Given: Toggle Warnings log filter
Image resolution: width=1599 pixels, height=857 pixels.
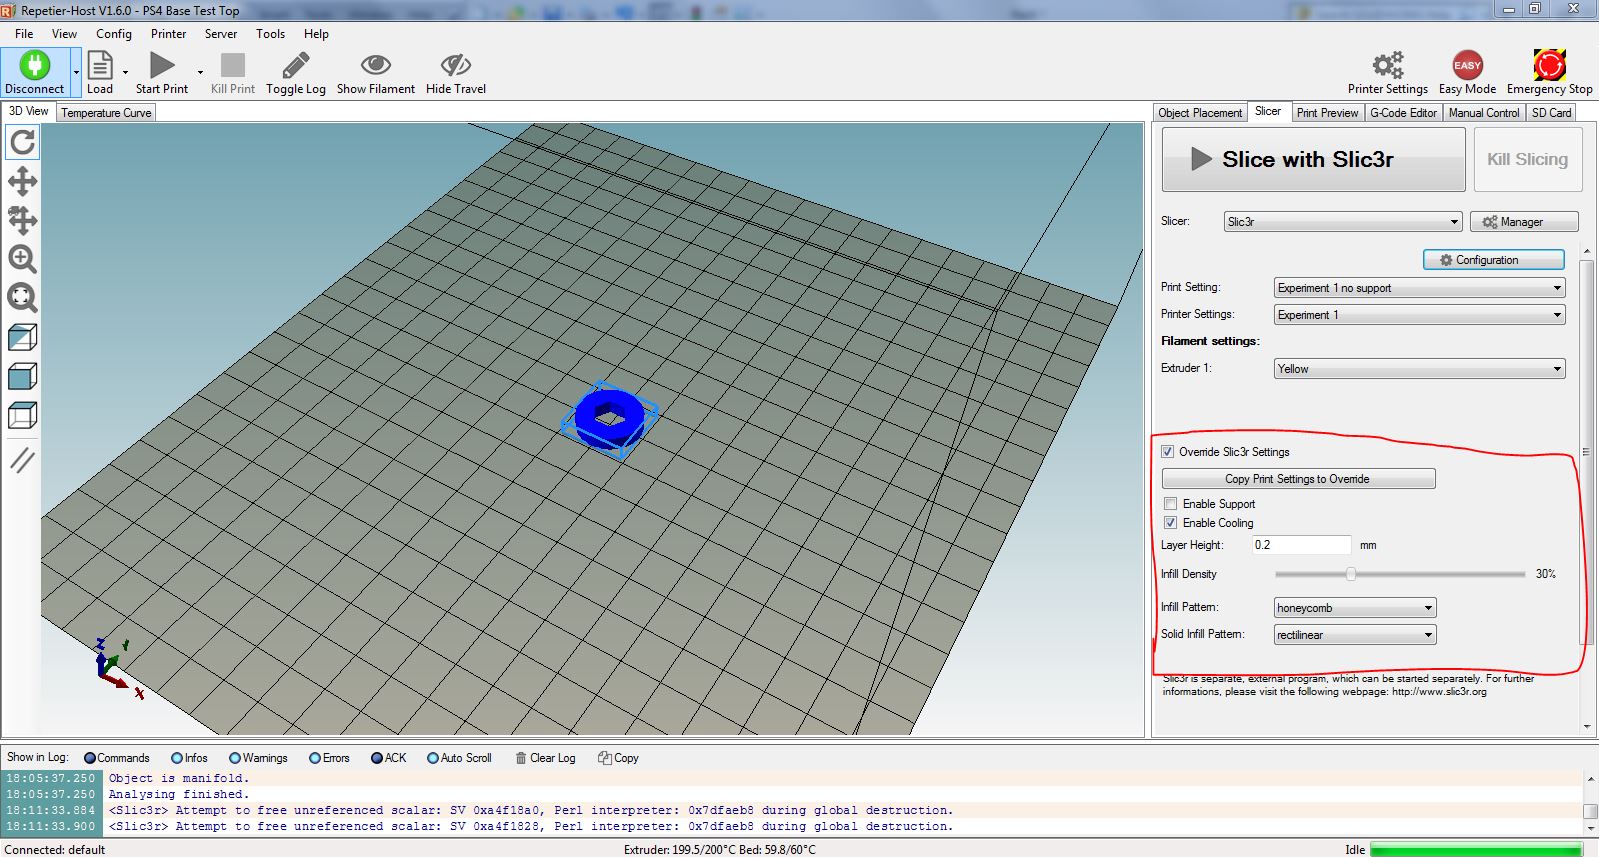Looking at the screenshot, I should (x=235, y=758).
